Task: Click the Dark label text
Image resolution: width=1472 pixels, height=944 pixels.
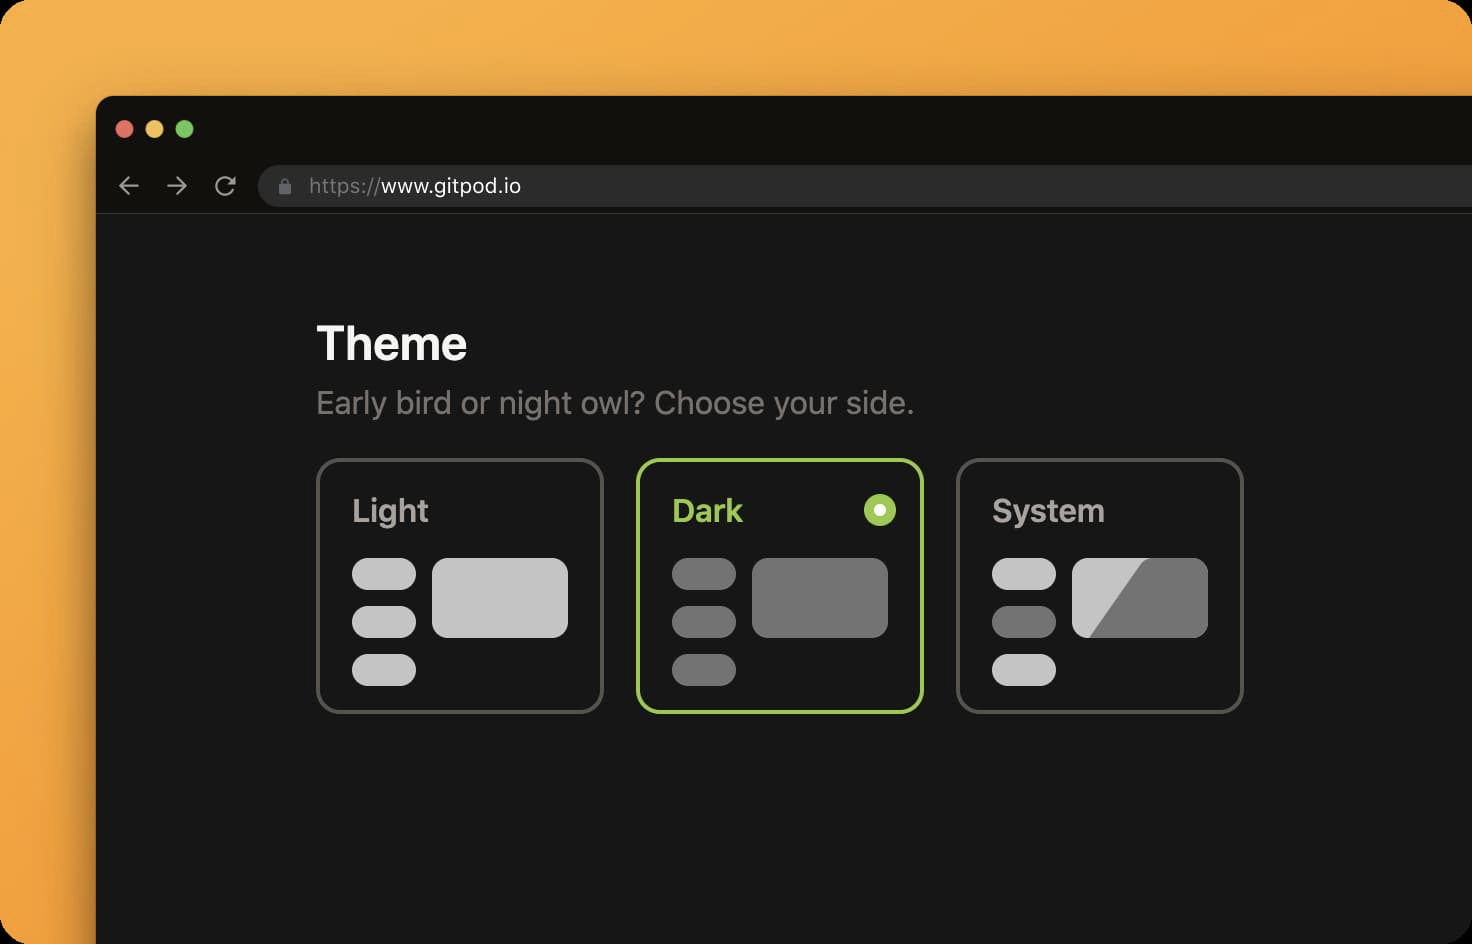Action: click(707, 511)
